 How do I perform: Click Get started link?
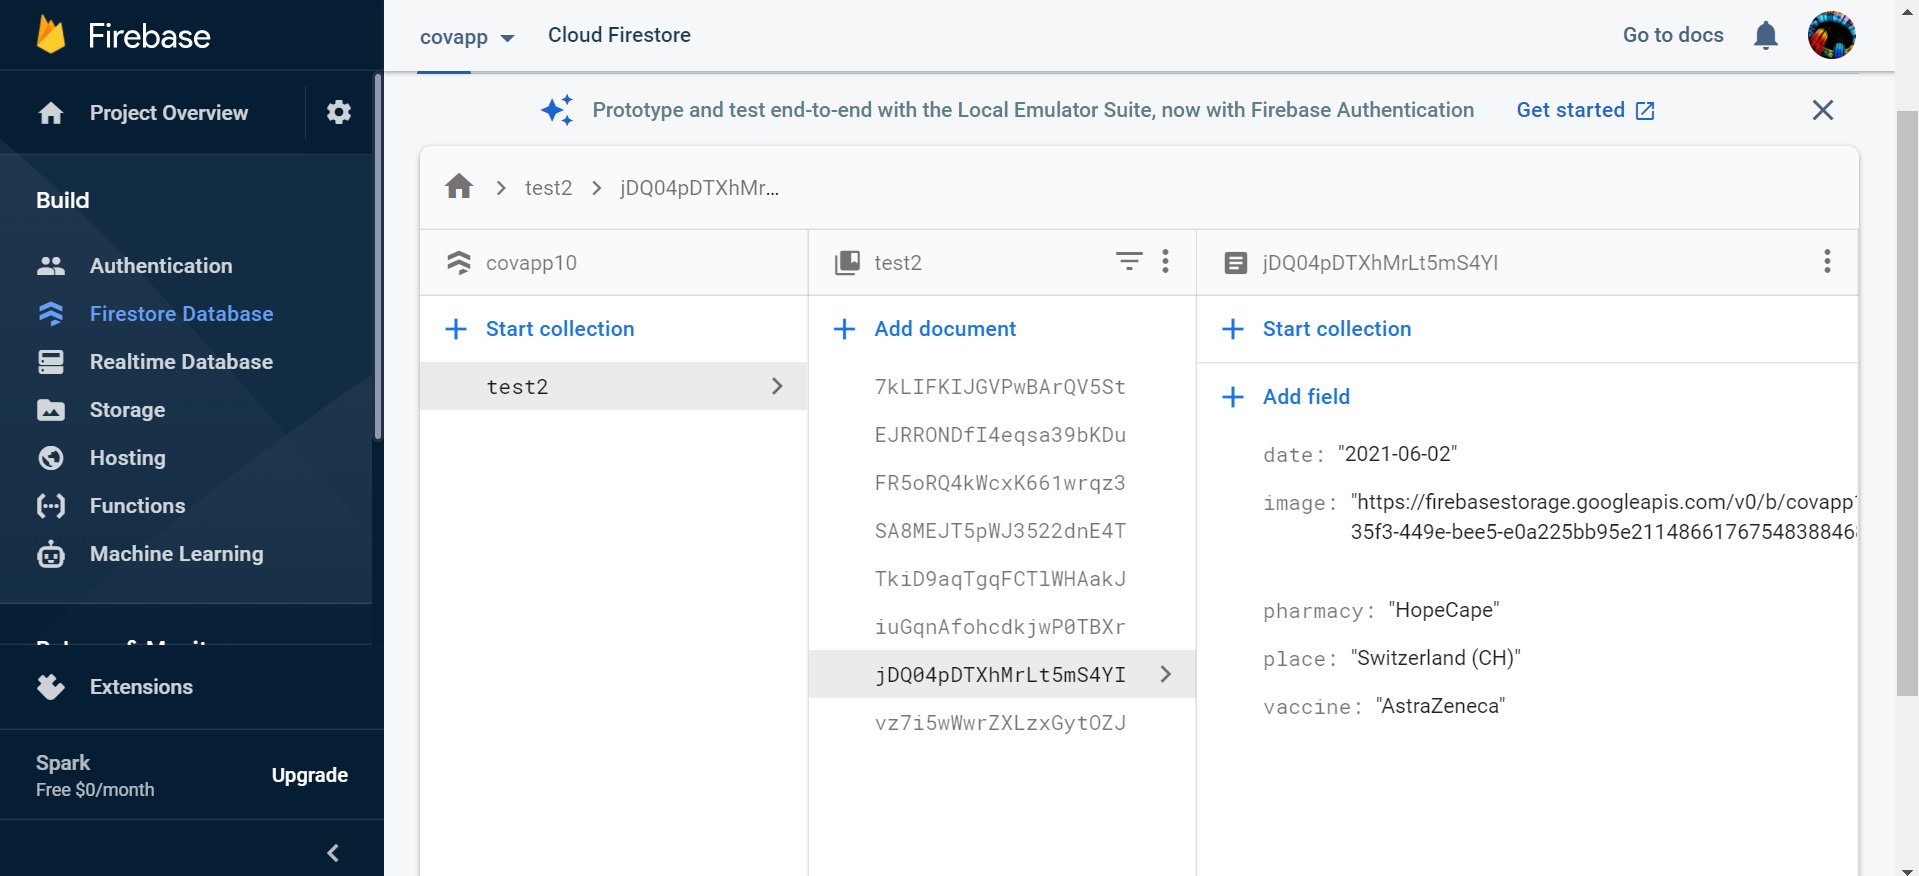[x=1585, y=110]
